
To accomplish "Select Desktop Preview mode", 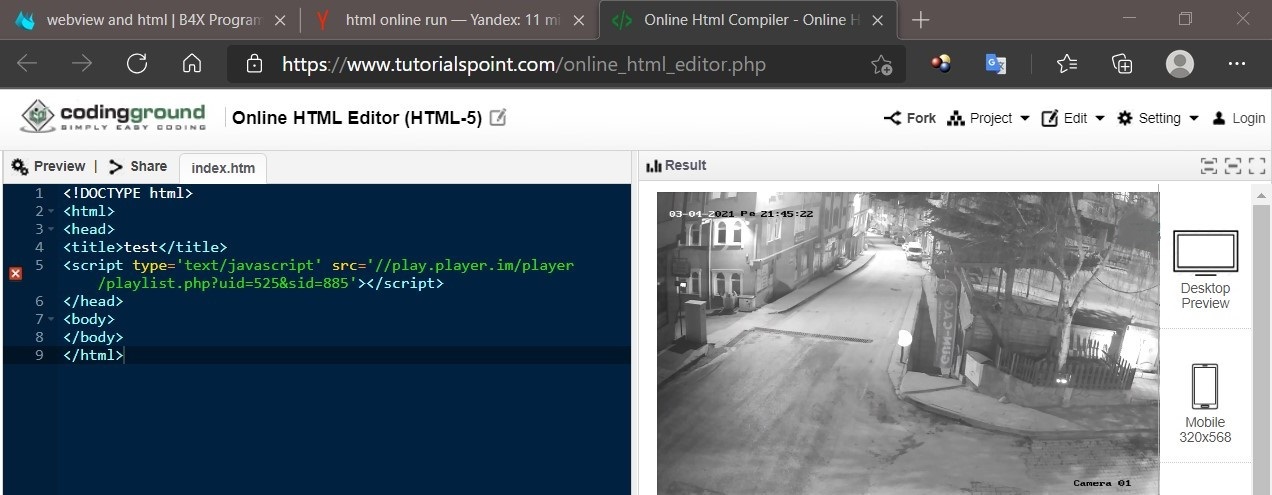I will [x=1205, y=270].
